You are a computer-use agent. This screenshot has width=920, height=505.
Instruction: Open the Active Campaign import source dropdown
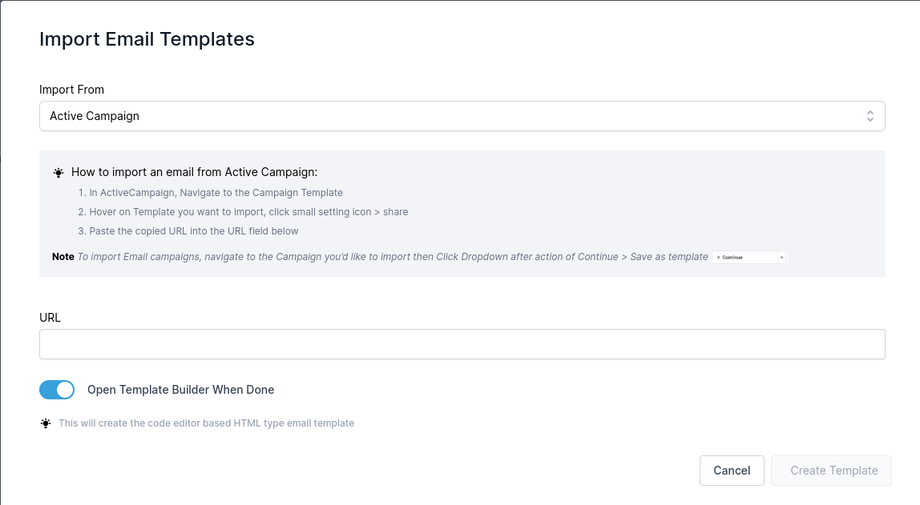460,116
